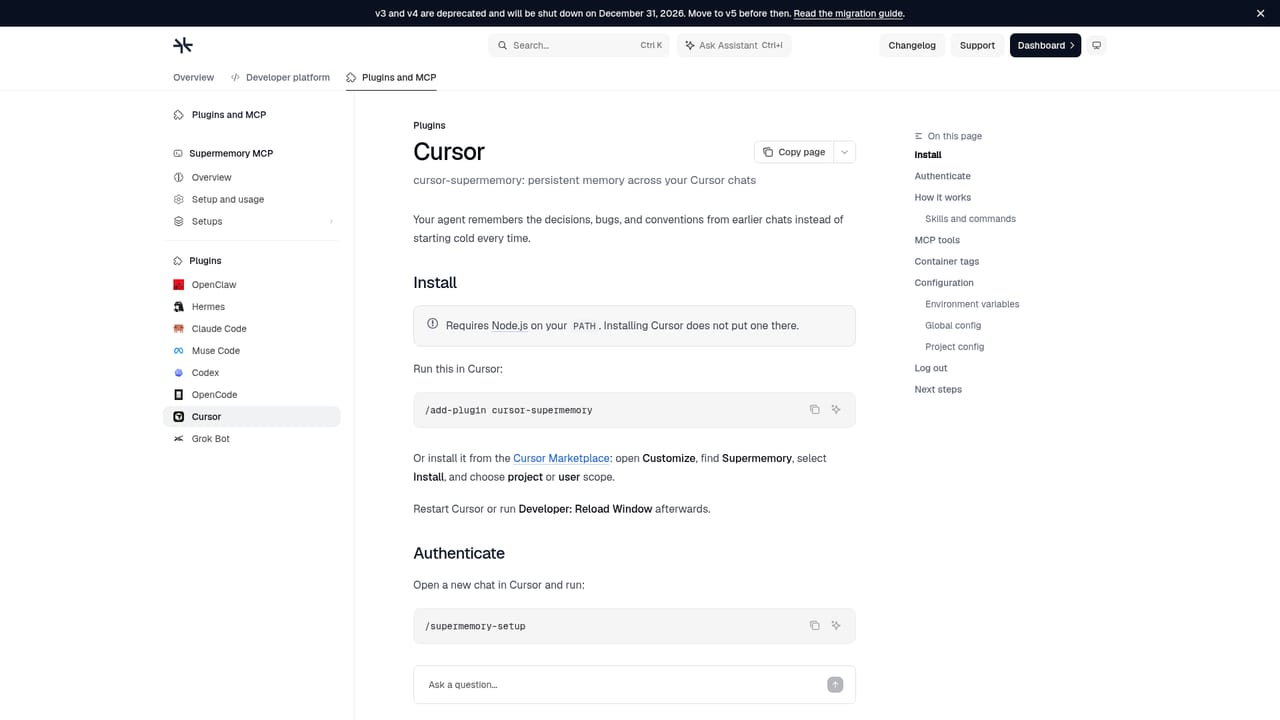Open the OpenClaw plugin page icon

click(x=179, y=285)
